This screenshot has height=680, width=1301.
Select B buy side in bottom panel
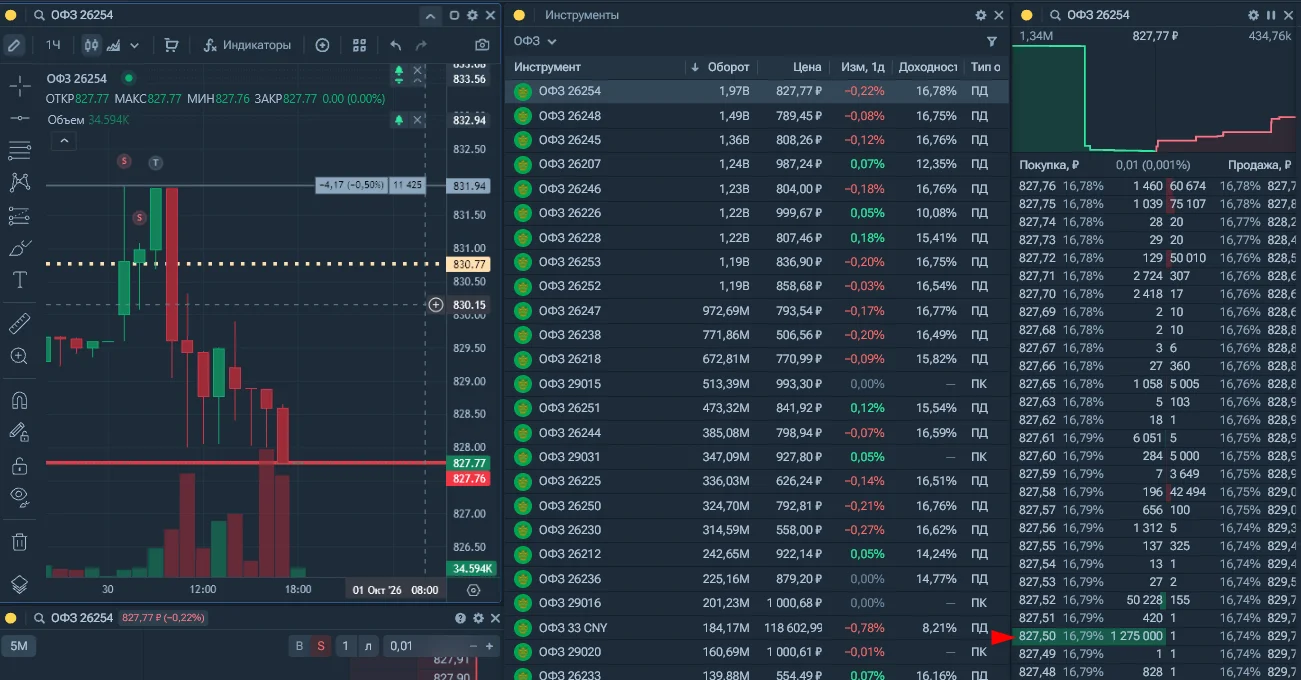[x=299, y=646]
